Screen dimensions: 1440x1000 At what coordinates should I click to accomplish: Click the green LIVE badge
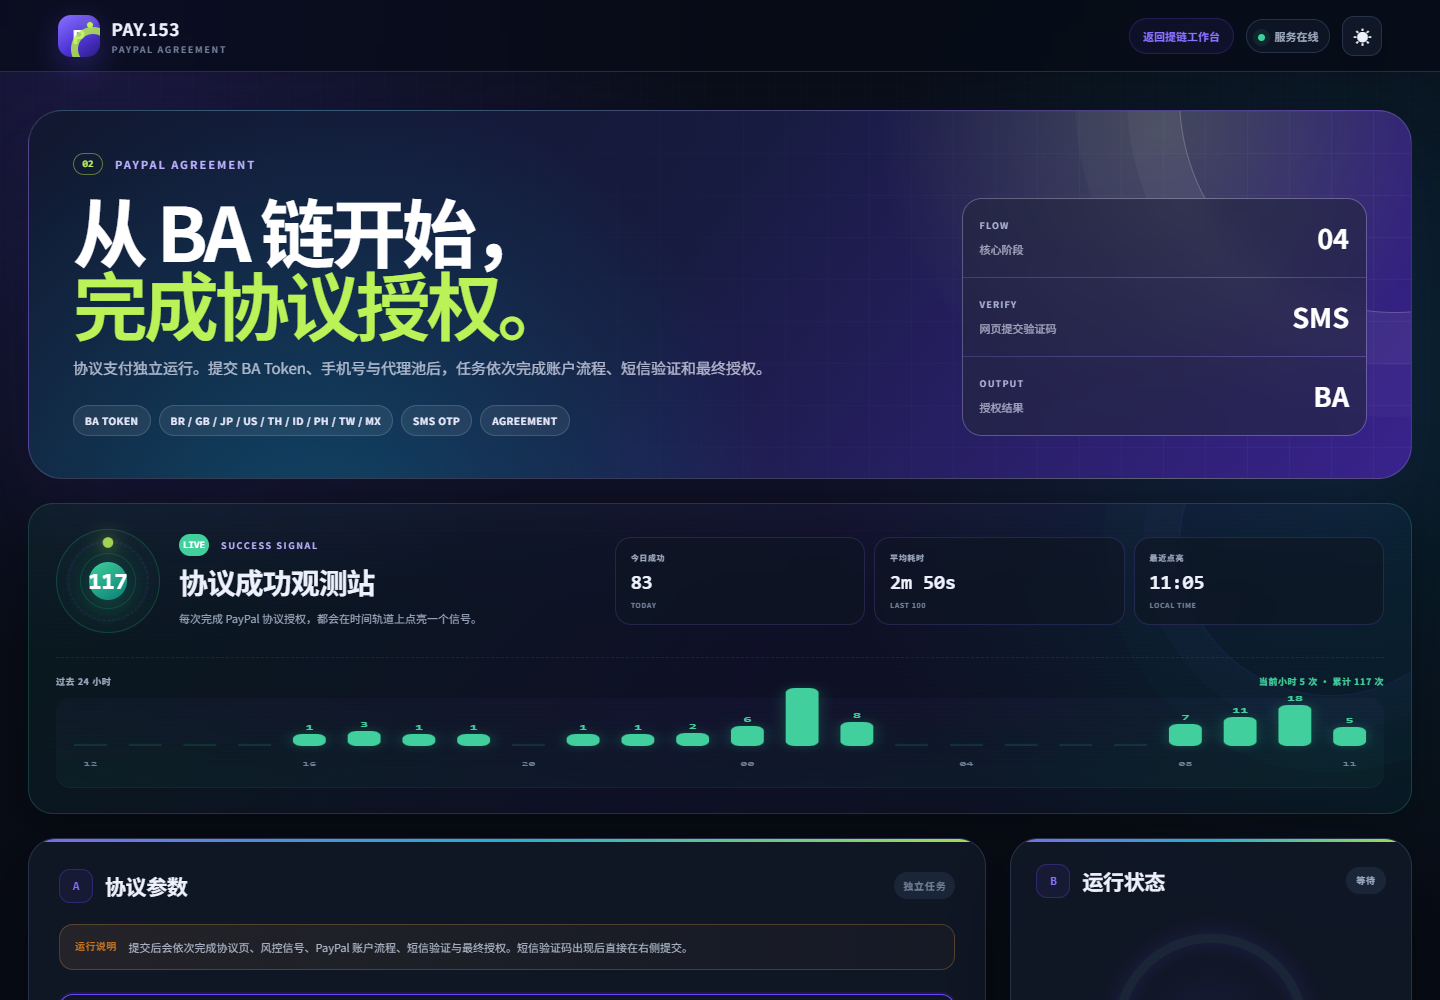tap(194, 545)
